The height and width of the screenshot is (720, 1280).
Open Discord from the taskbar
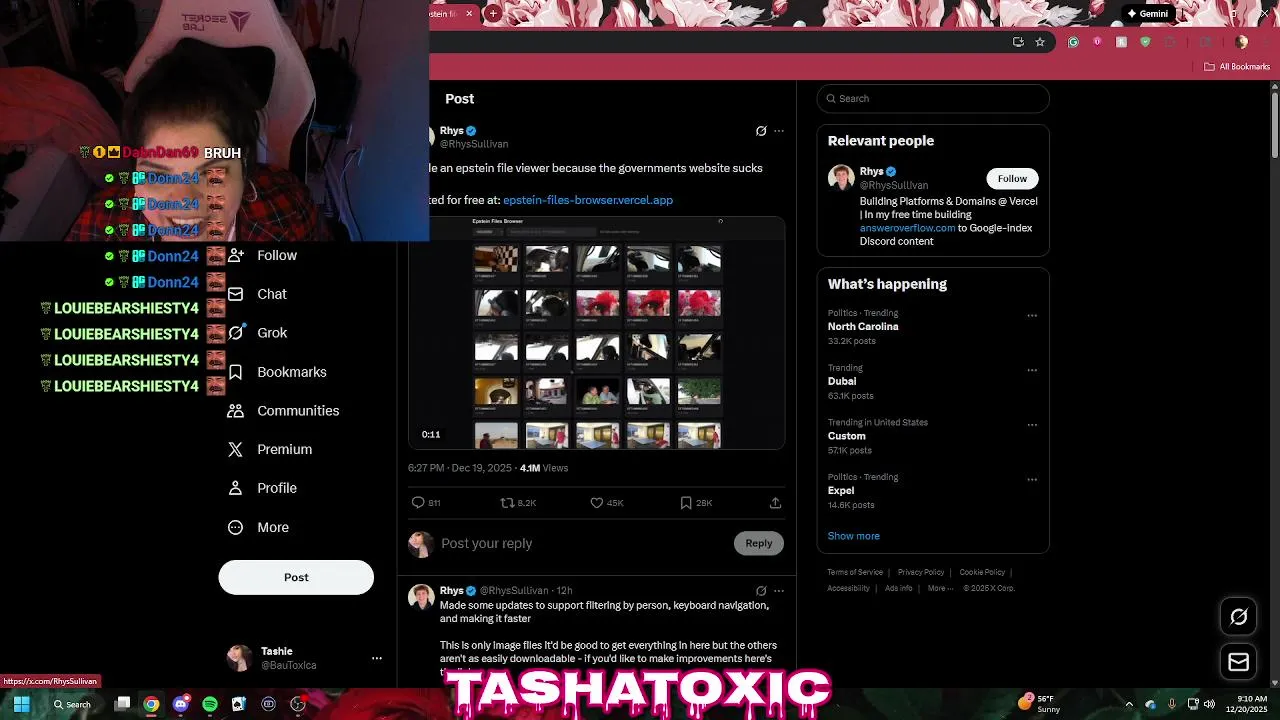click(x=180, y=704)
